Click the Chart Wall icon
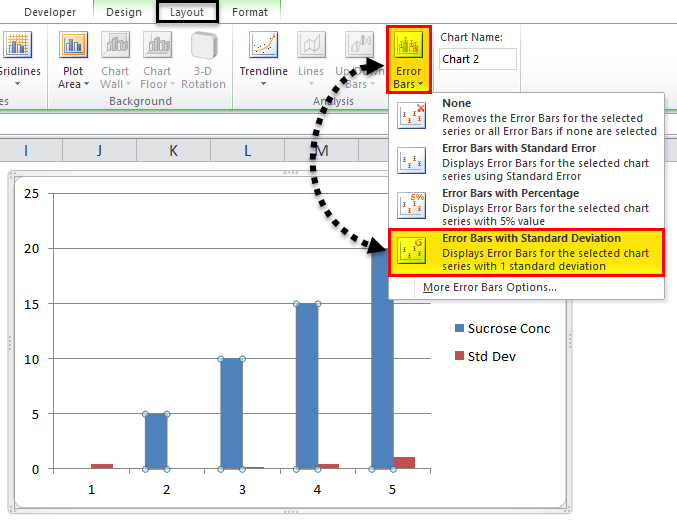The width and height of the screenshot is (677, 521). tap(115, 44)
